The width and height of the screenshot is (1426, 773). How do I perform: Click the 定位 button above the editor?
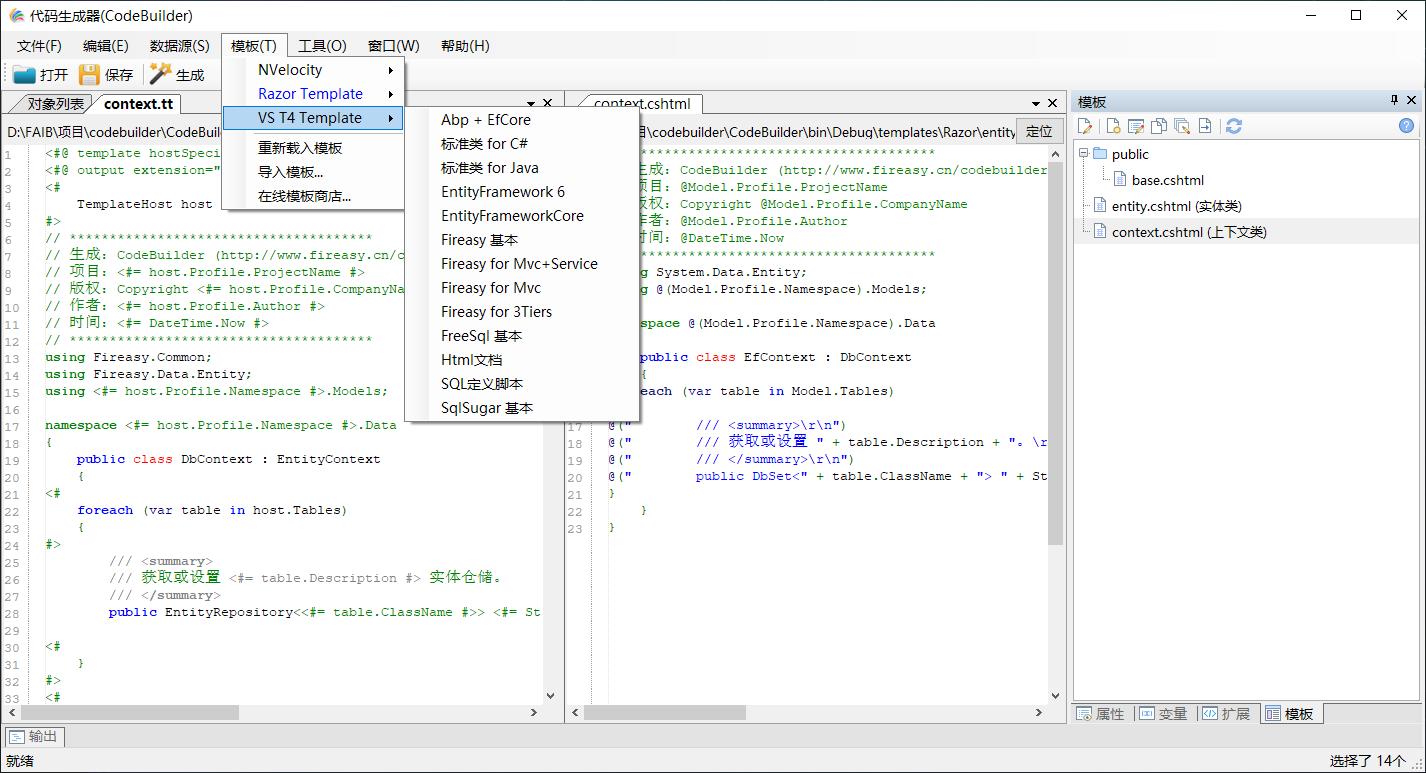pyautogui.click(x=1038, y=131)
